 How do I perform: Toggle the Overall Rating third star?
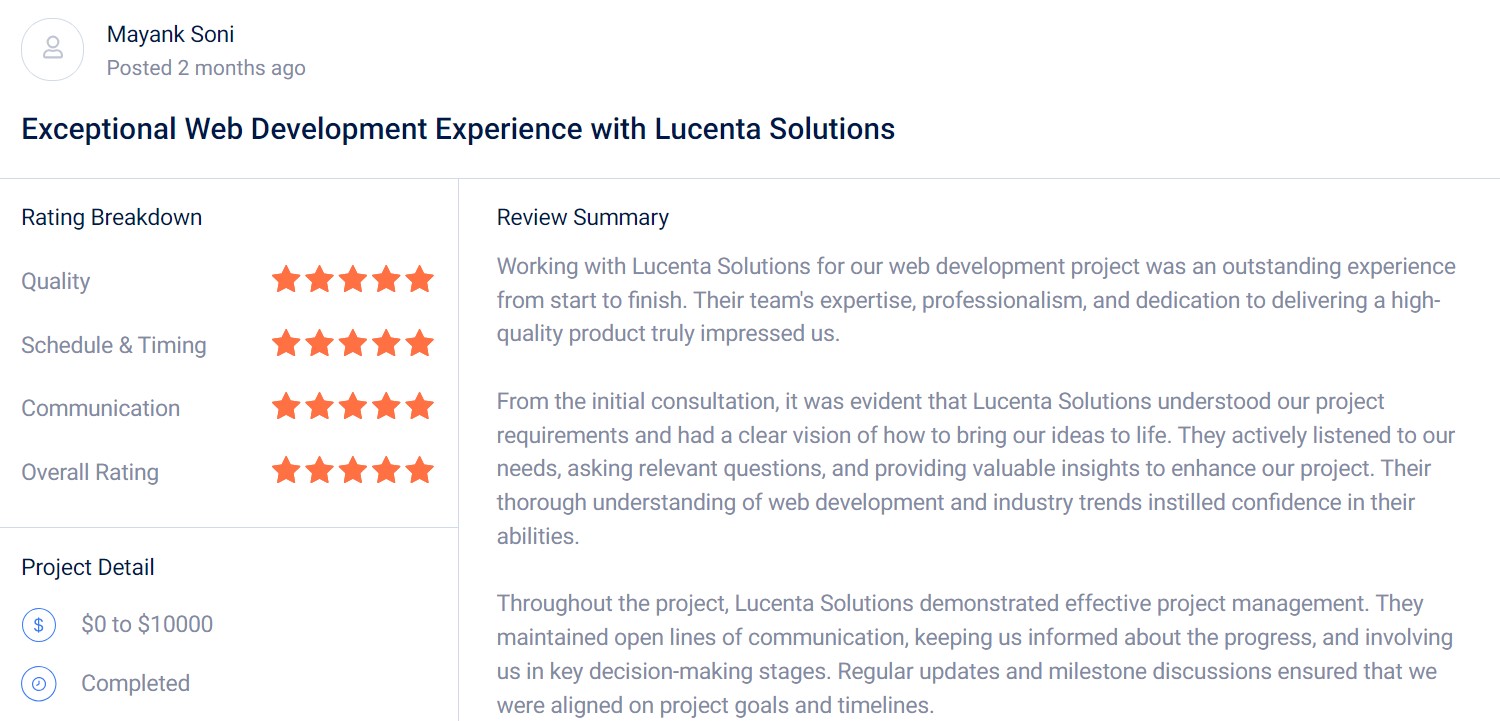353,470
